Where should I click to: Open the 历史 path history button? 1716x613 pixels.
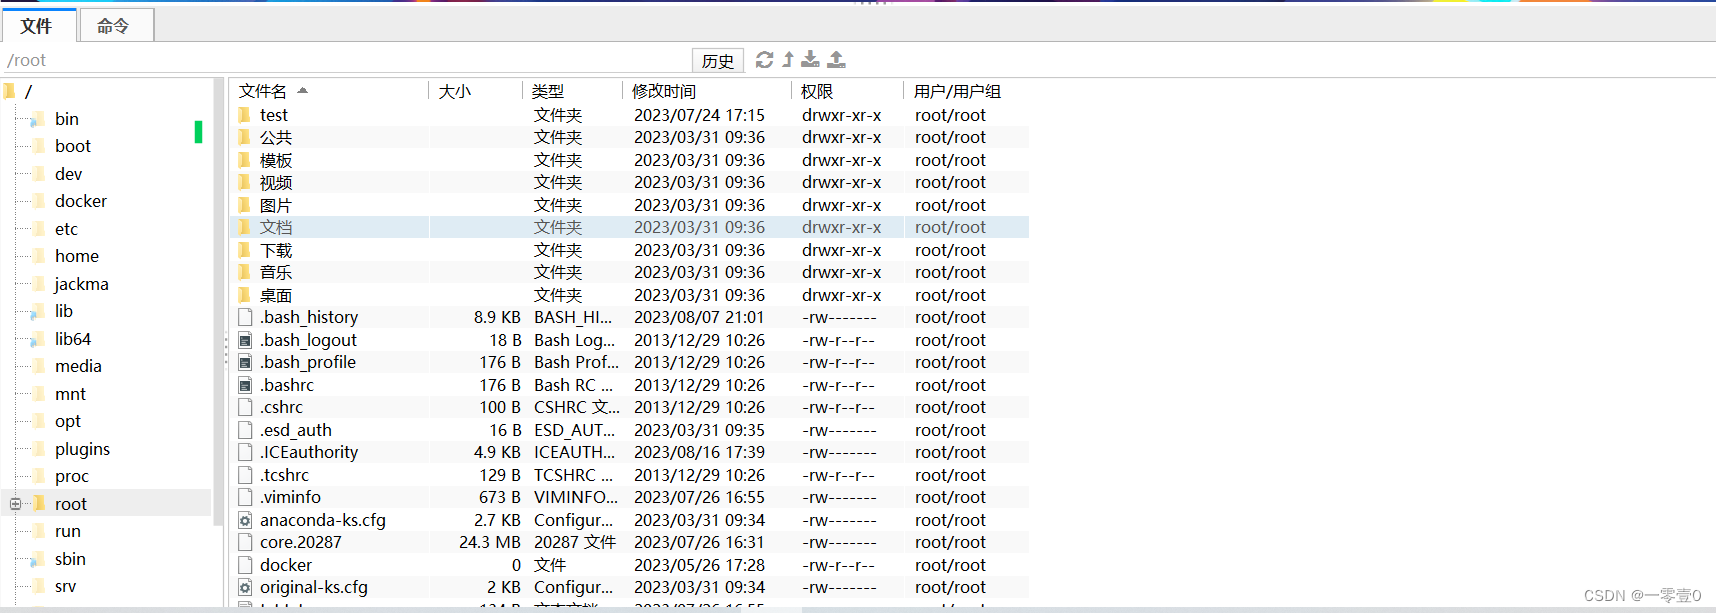718,61
